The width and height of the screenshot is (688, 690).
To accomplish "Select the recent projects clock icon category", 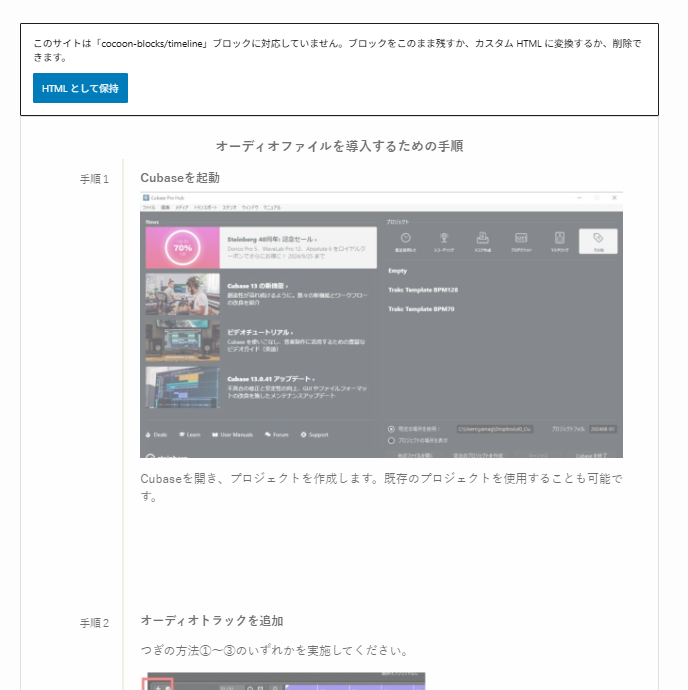I will pyautogui.click(x=405, y=241).
